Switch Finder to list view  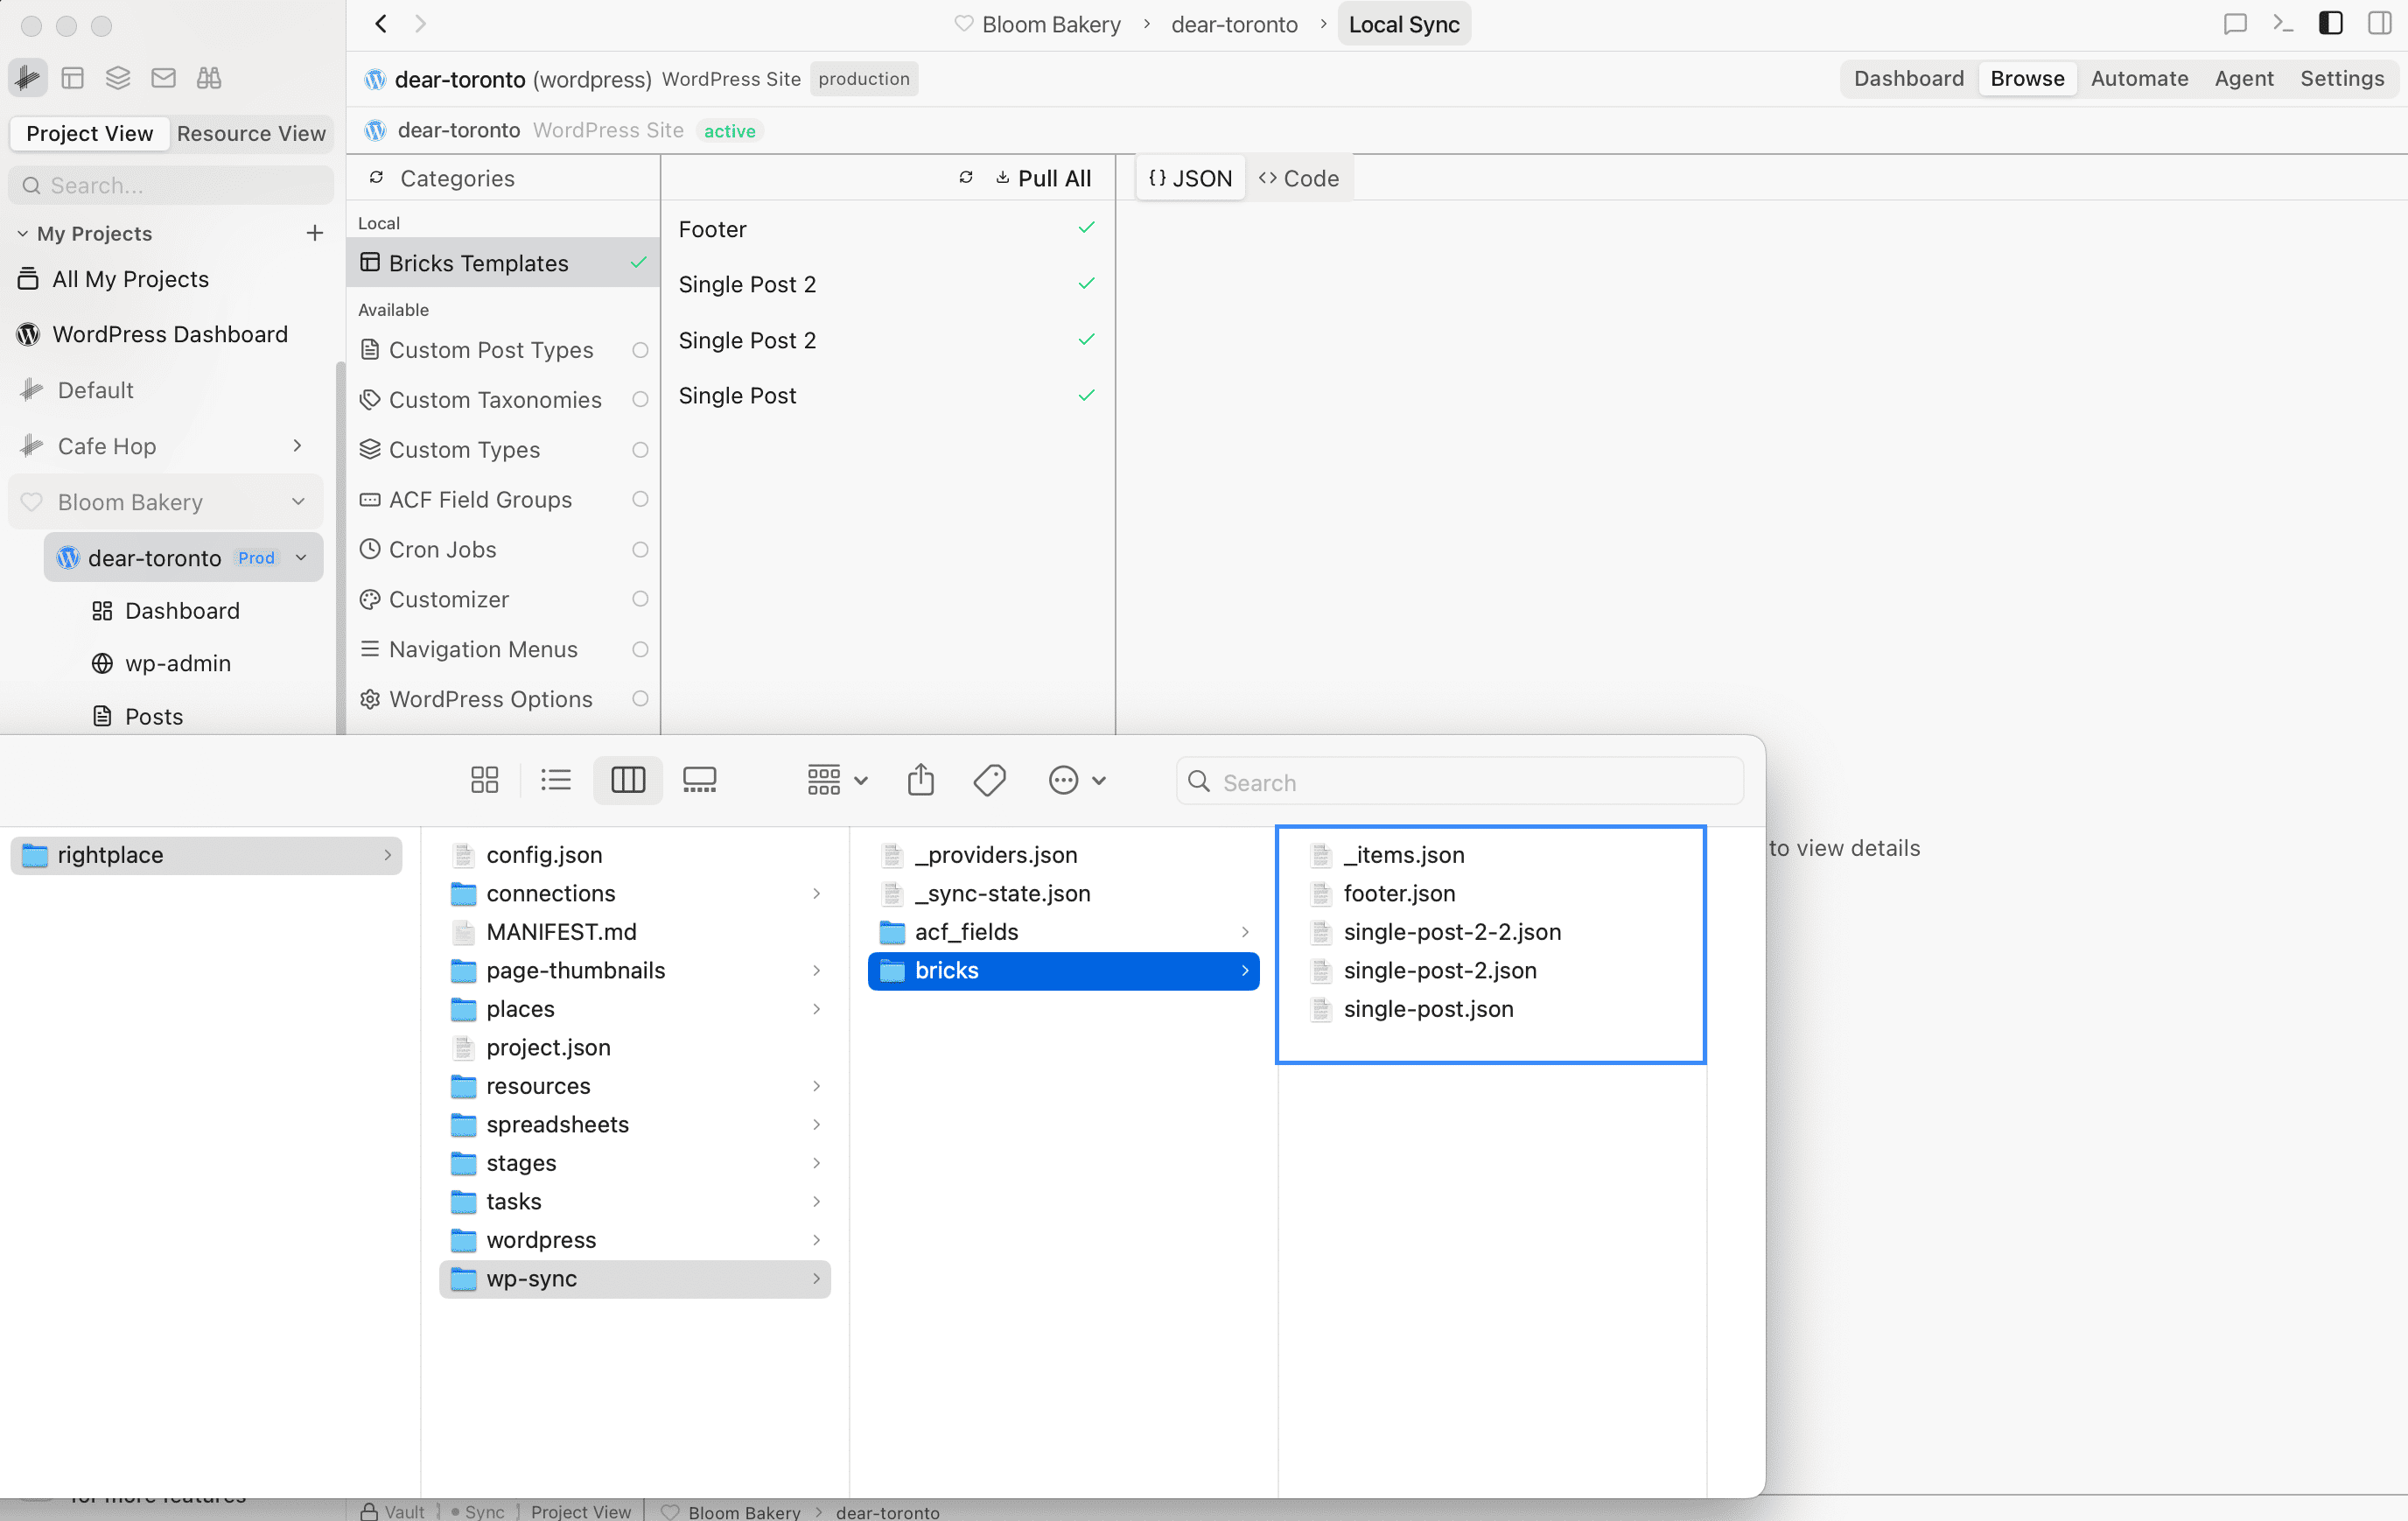point(556,780)
